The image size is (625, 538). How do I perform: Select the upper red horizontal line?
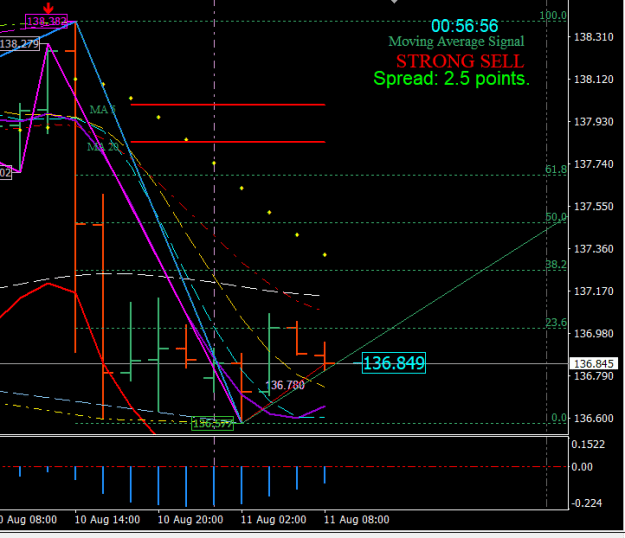228,105
